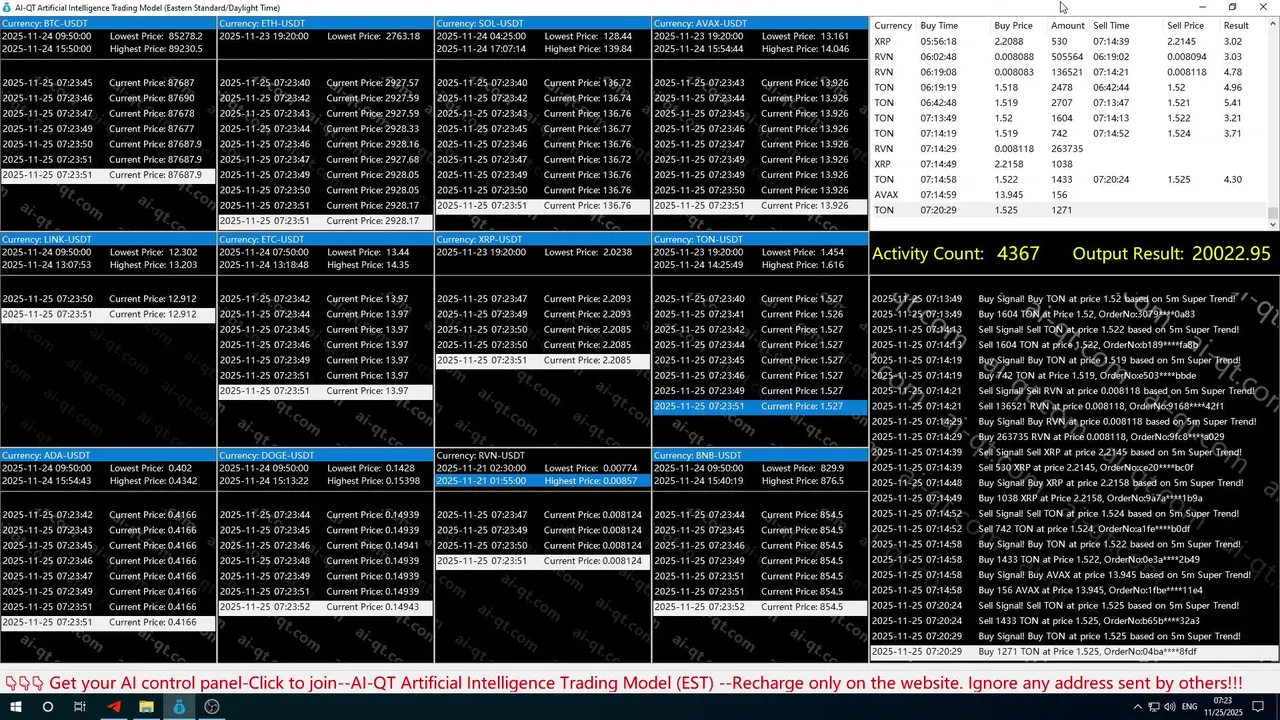Select log entry 'Buy 1271 TON at Price 1.525'
This screenshot has height=720, width=1280.
(x=1074, y=652)
